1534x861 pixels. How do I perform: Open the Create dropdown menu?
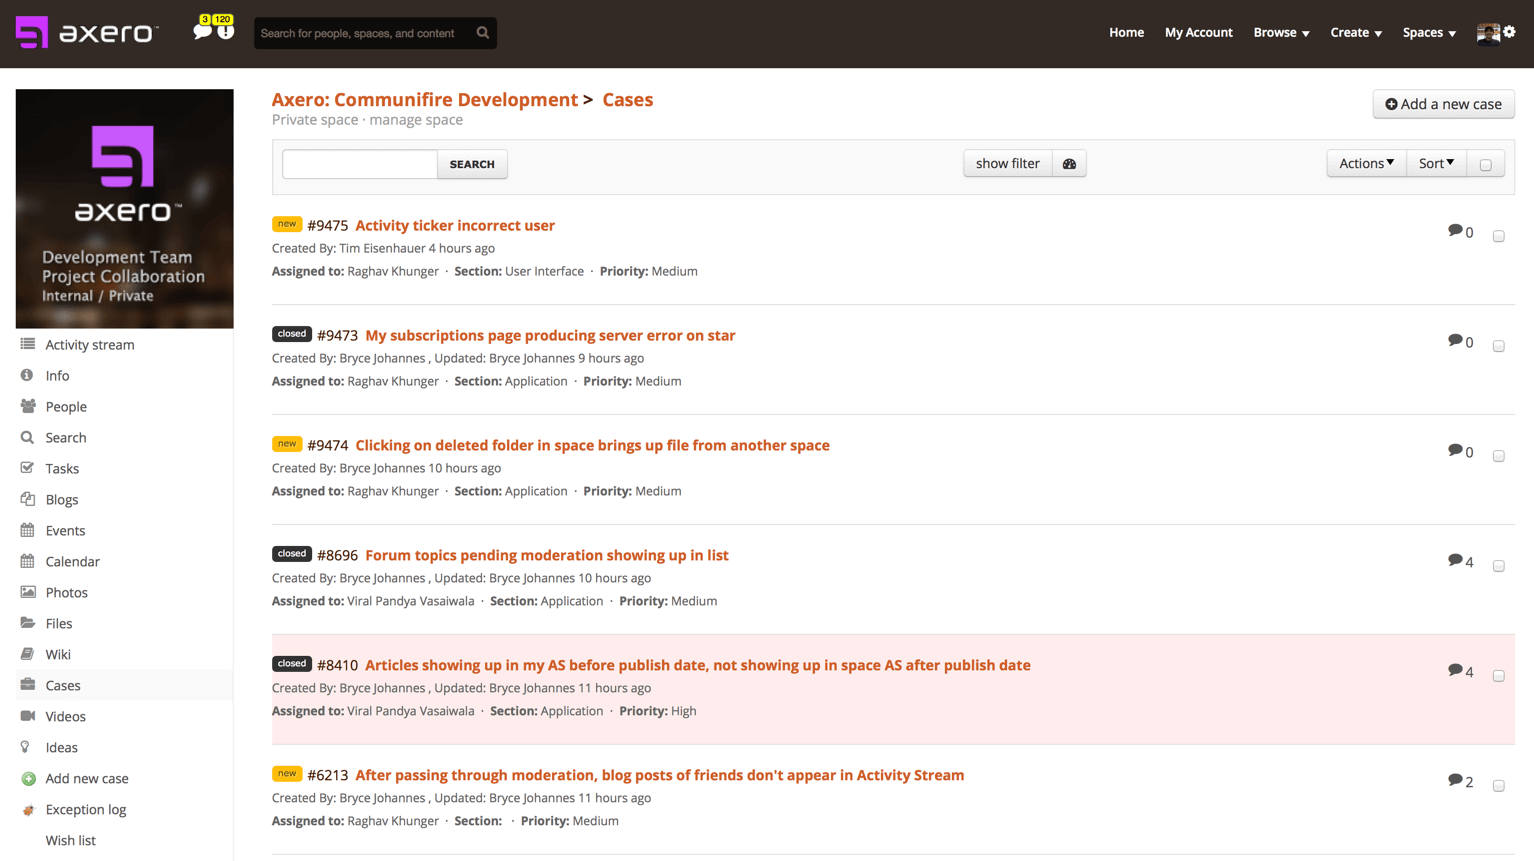point(1356,33)
